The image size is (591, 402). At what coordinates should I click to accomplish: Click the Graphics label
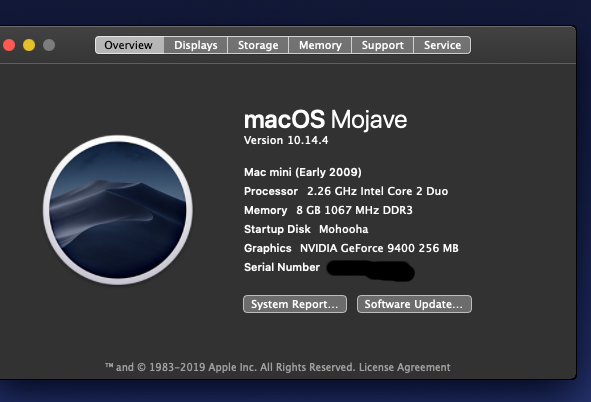click(268, 248)
